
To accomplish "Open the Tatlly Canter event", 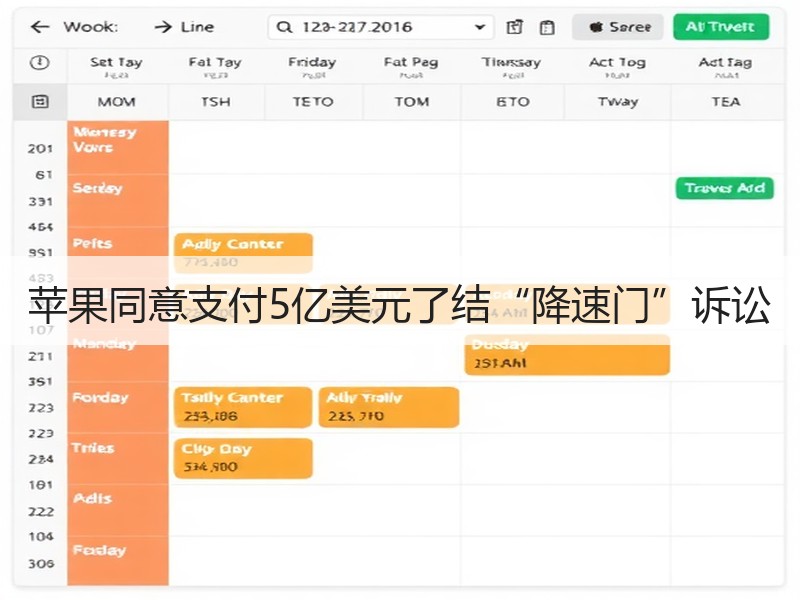I will pos(243,407).
